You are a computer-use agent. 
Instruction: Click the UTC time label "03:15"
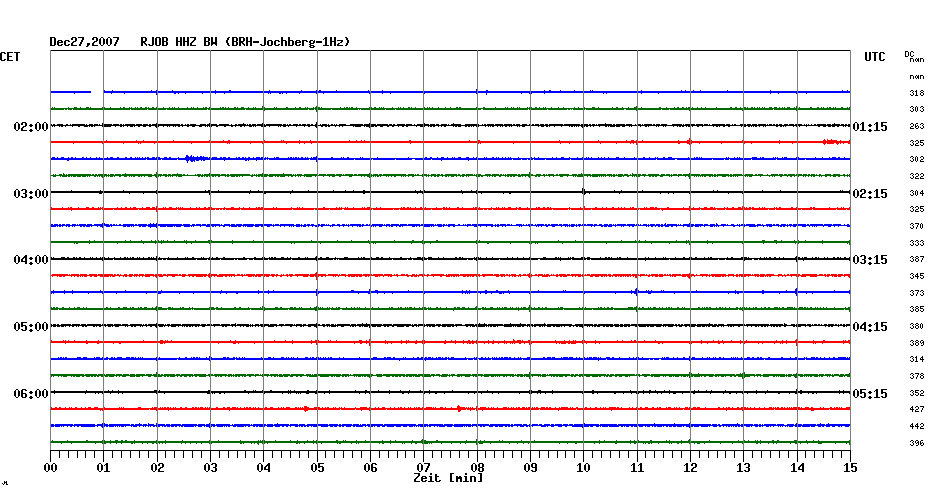click(x=870, y=260)
